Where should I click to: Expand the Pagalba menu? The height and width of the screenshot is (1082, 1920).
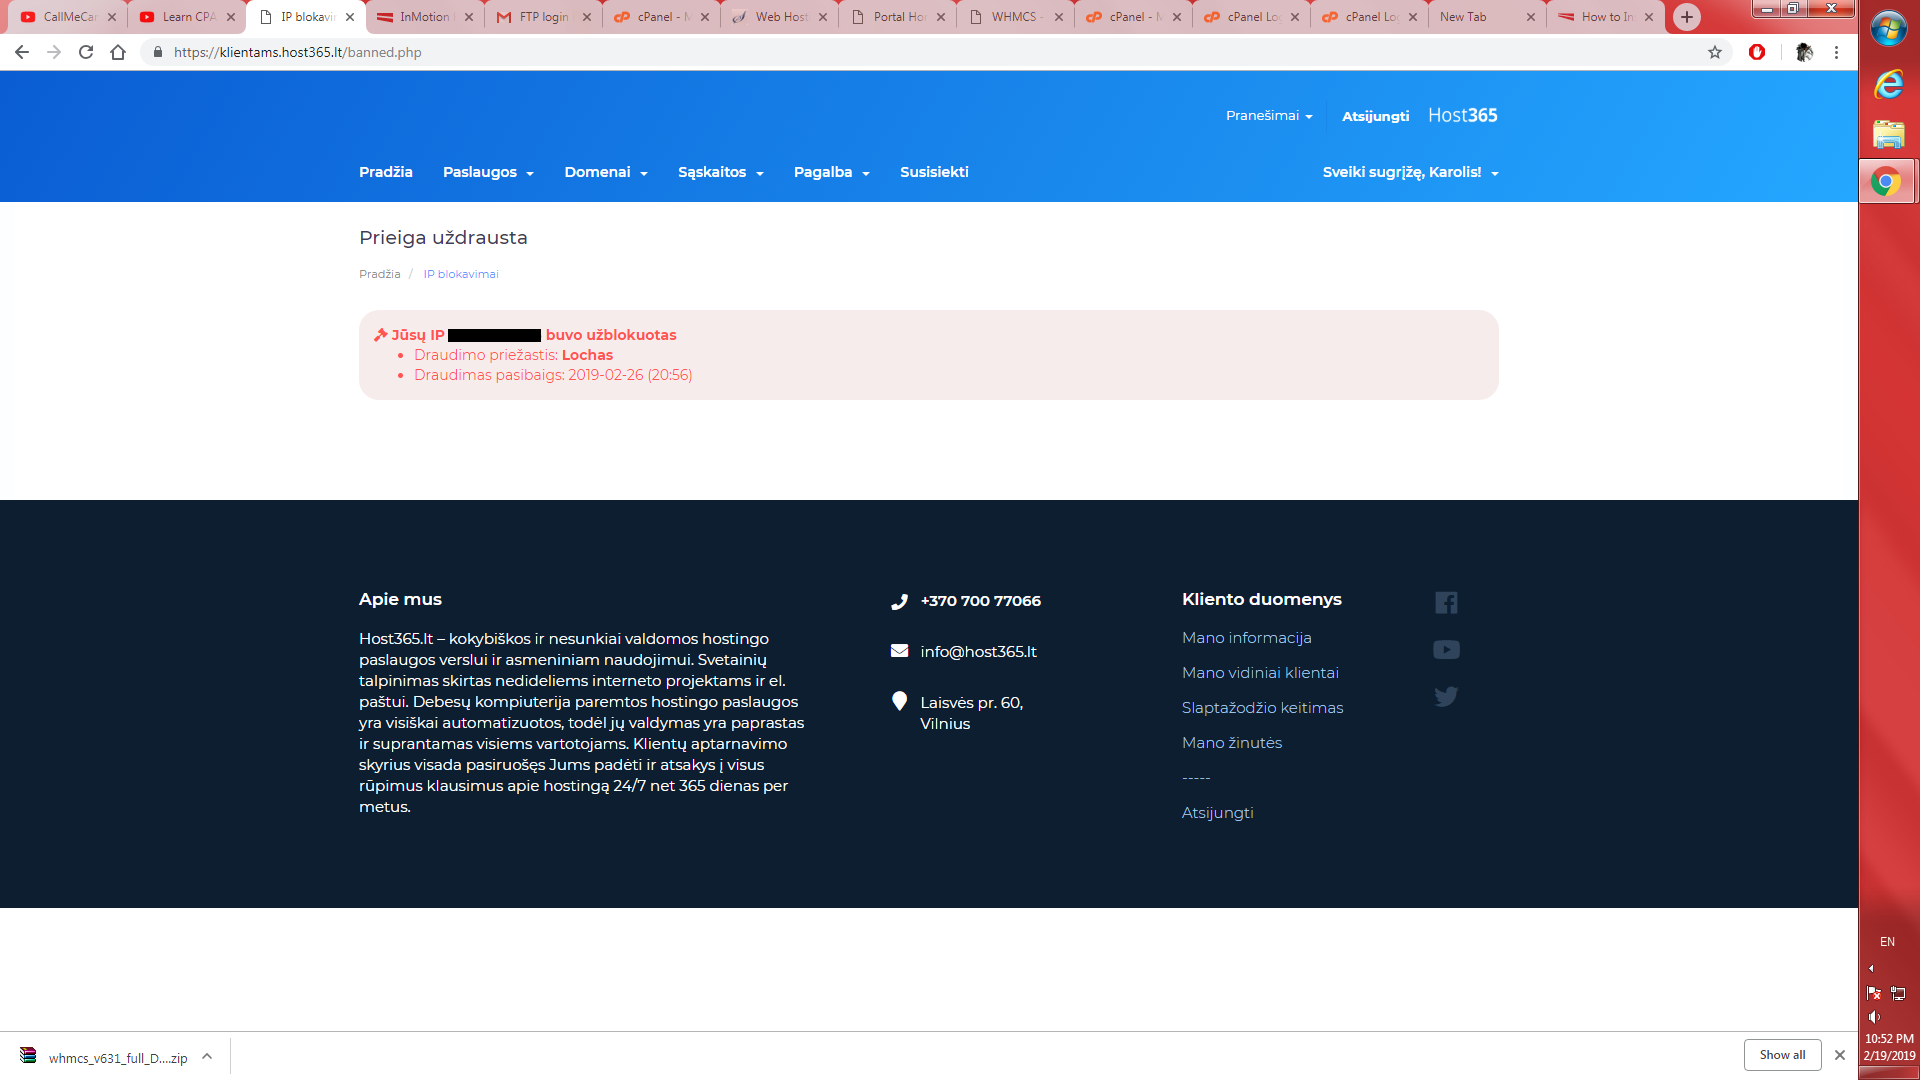(x=831, y=172)
